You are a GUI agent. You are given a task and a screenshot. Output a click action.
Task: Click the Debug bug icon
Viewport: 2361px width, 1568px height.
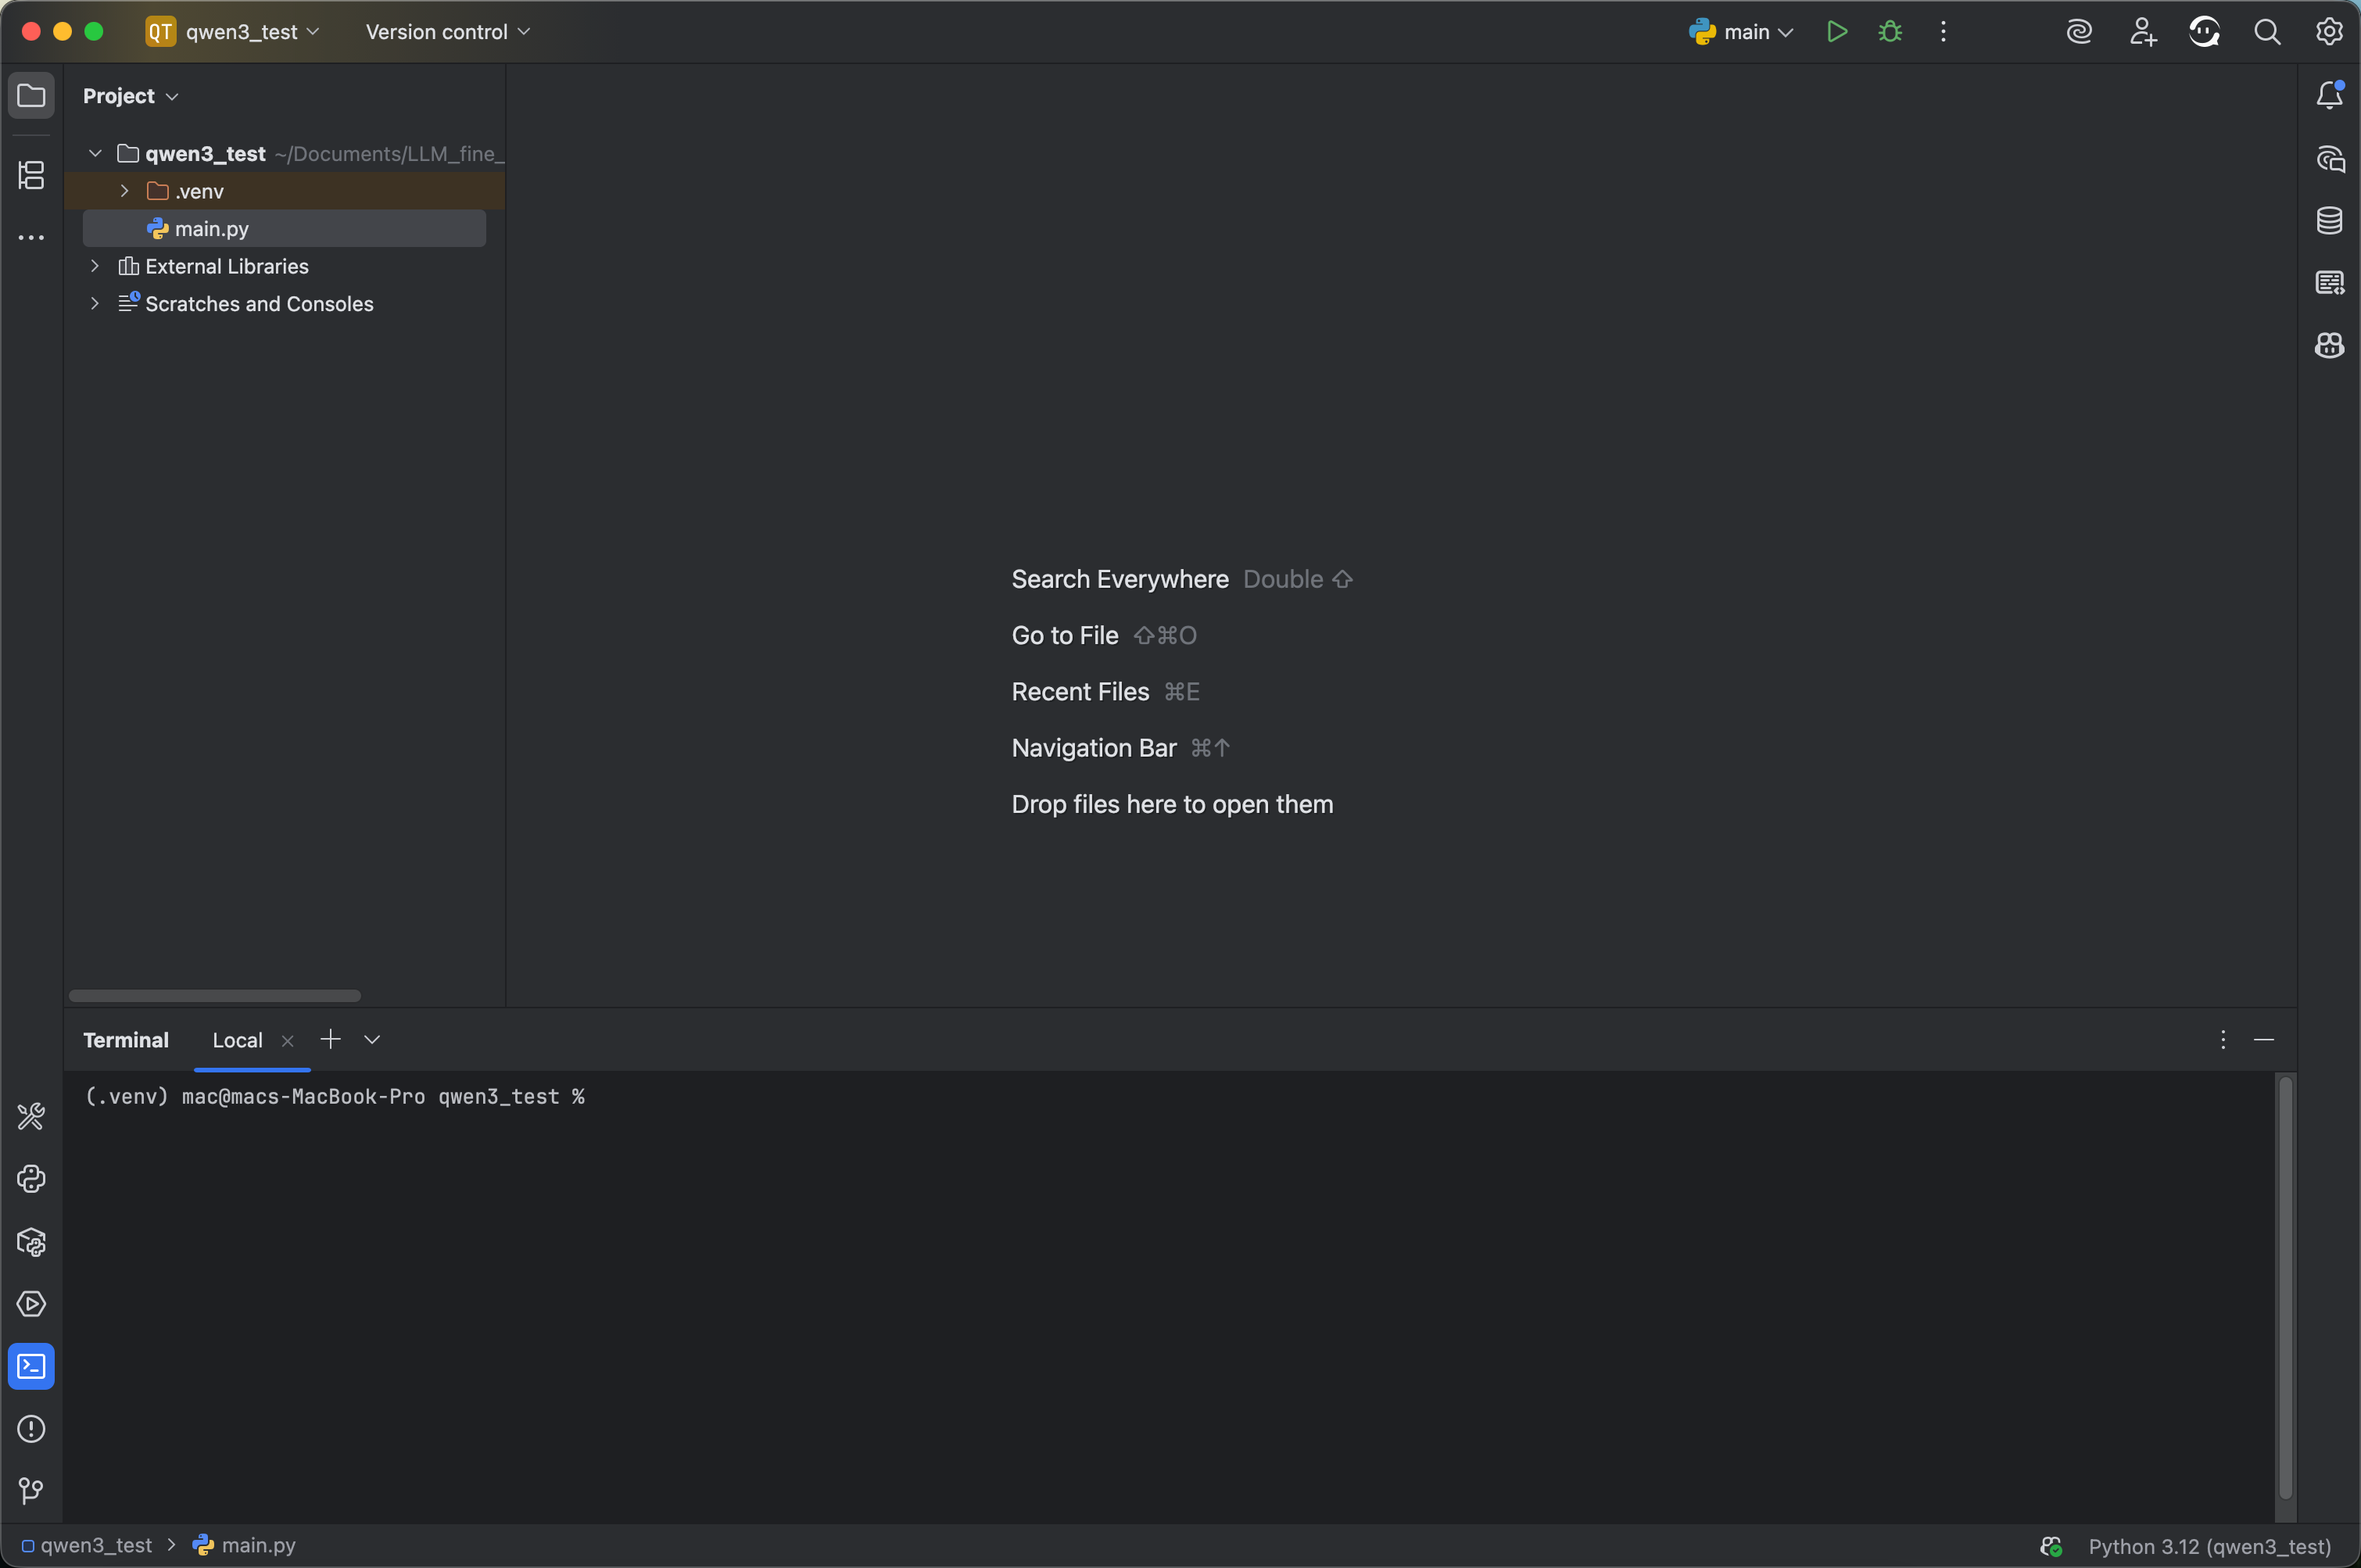pyautogui.click(x=1889, y=32)
